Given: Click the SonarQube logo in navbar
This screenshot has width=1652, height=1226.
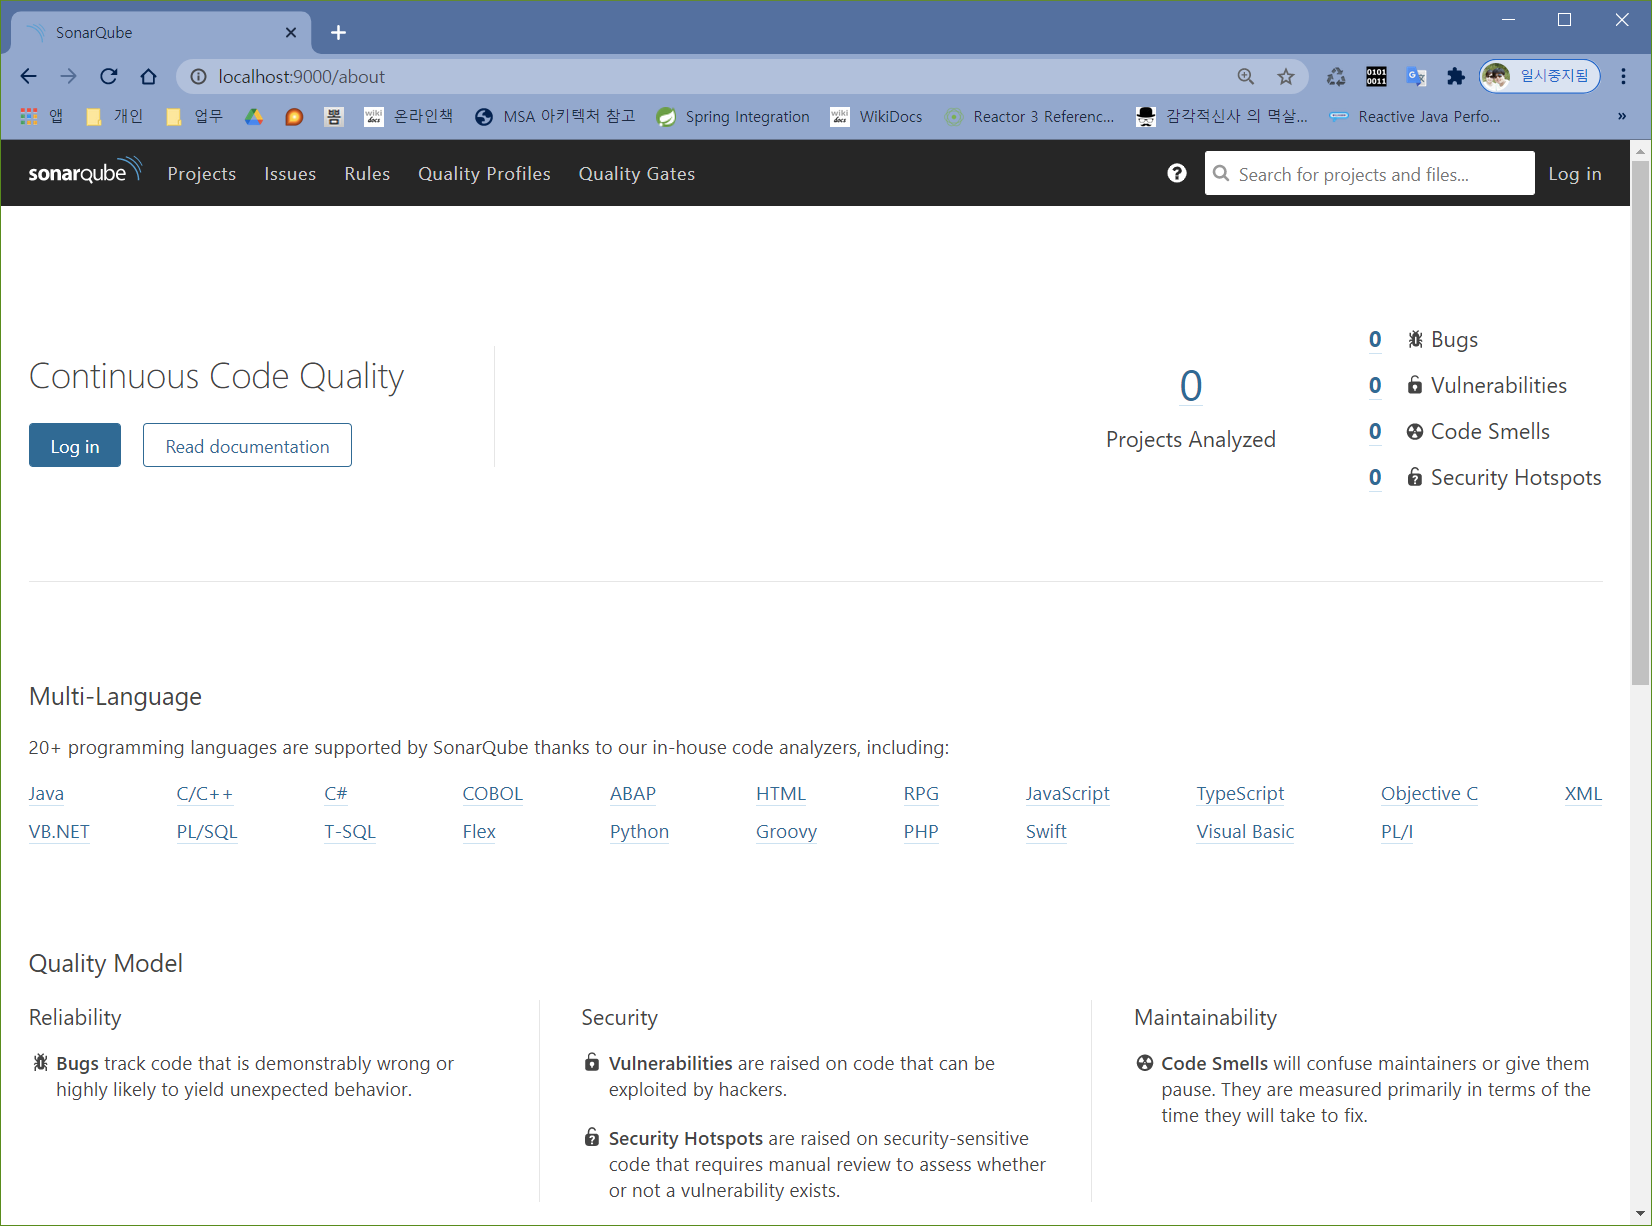Looking at the screenshot, I should [x=85, y=172].
